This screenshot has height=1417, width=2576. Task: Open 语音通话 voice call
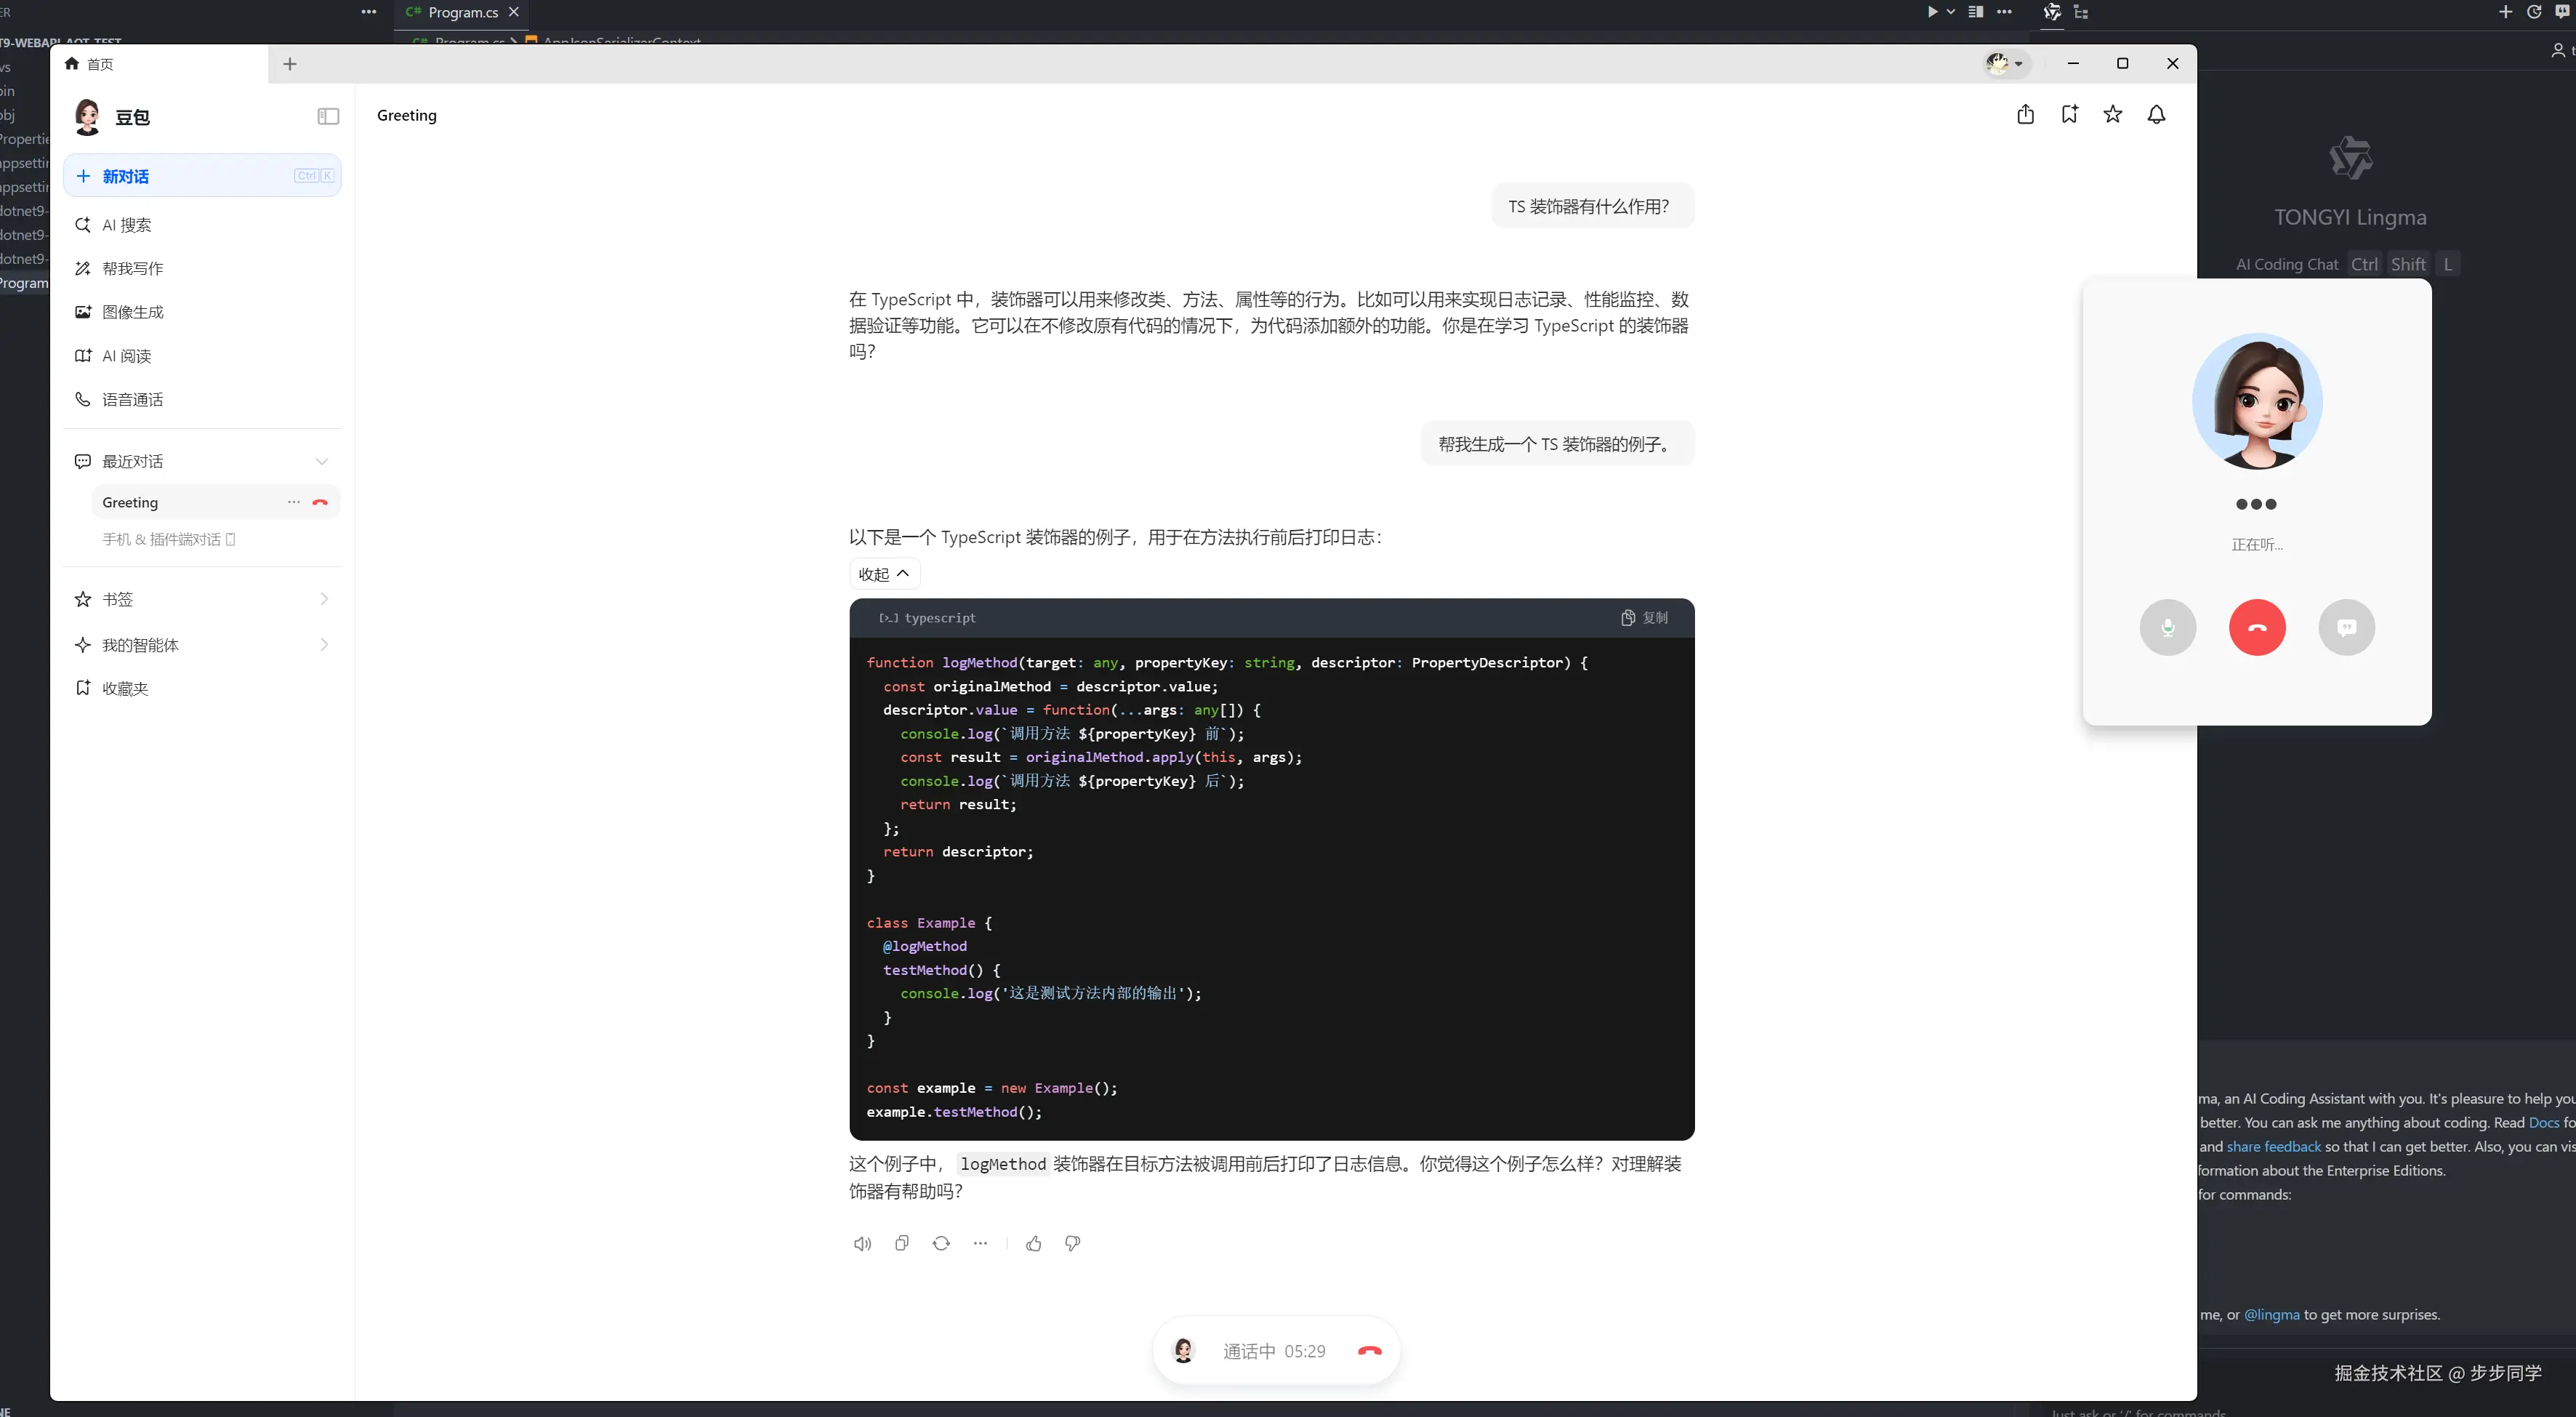click(x=202, y=399)
